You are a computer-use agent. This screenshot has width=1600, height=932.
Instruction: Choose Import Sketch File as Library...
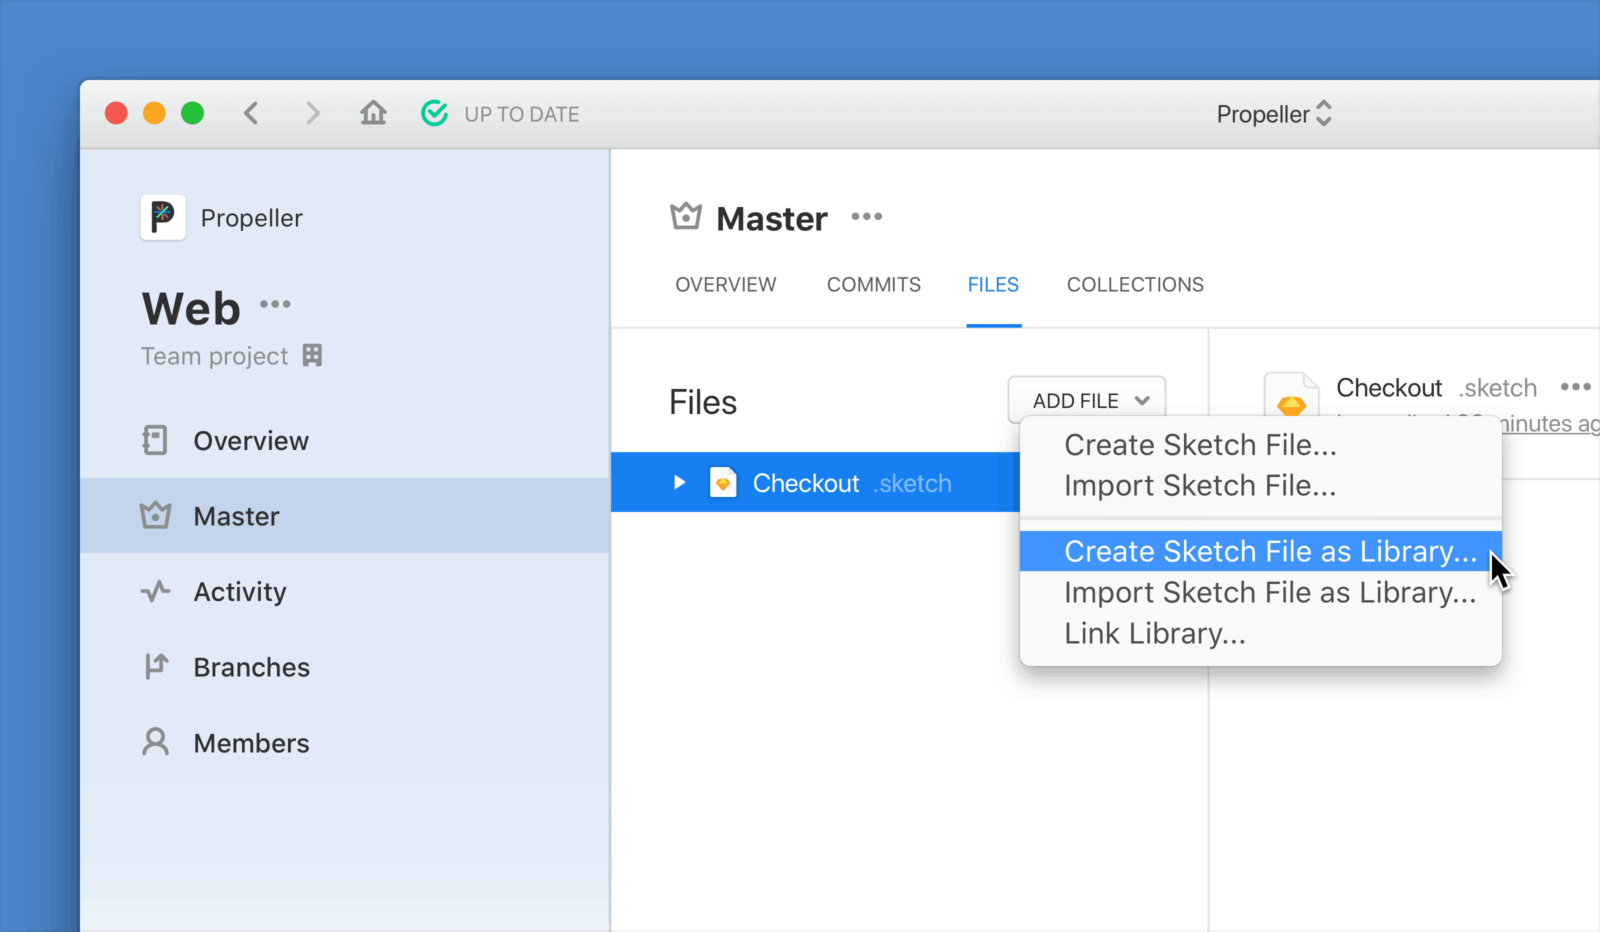coord(1260,593)
